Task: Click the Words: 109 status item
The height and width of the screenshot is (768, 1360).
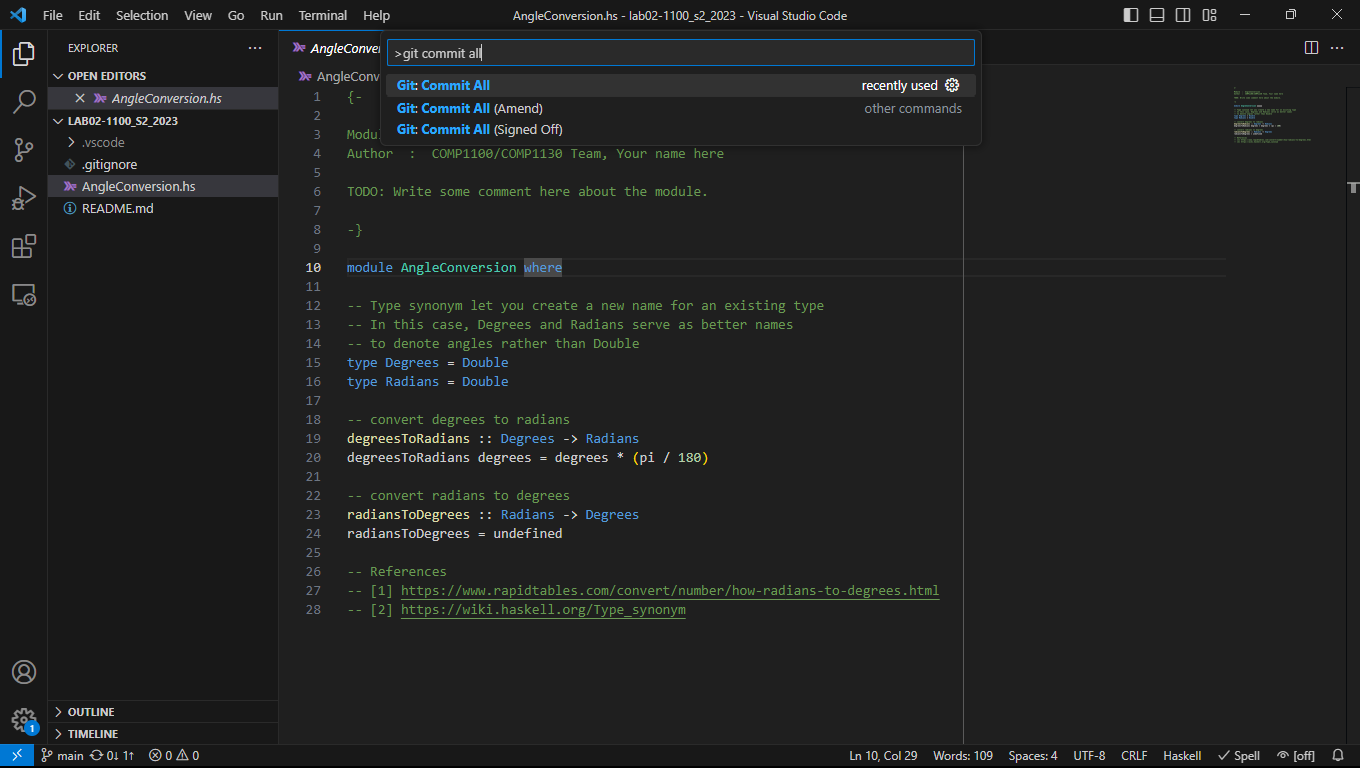Action: pyautogui.click(x=963, y=756)
